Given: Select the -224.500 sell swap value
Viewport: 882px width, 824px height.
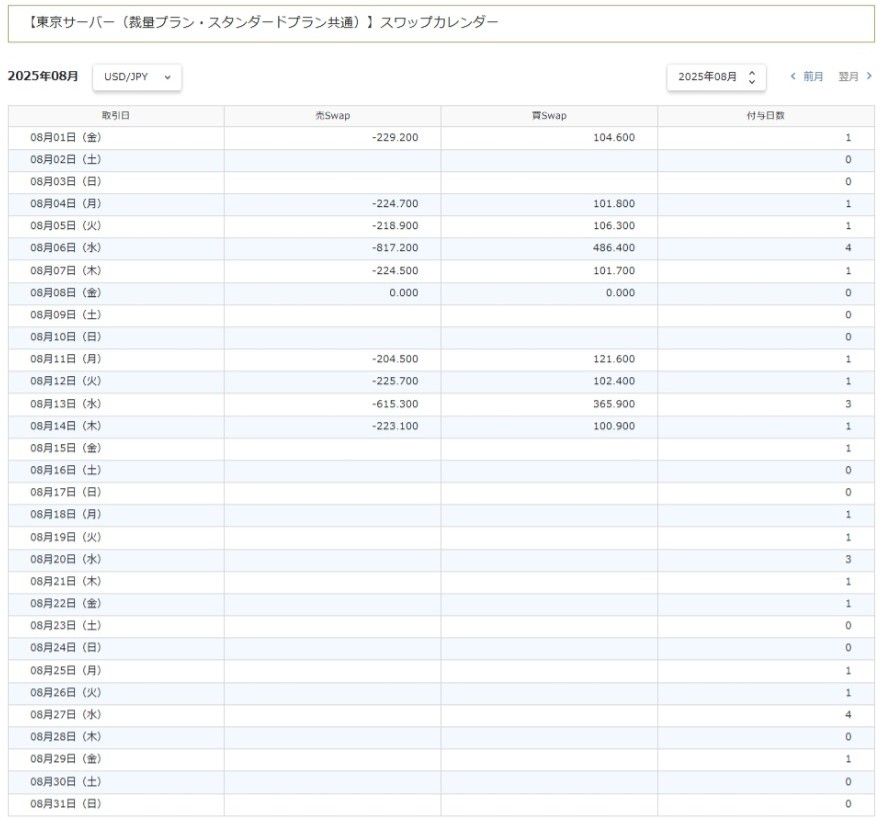Looking at the screenshot, I should (395, 271).
